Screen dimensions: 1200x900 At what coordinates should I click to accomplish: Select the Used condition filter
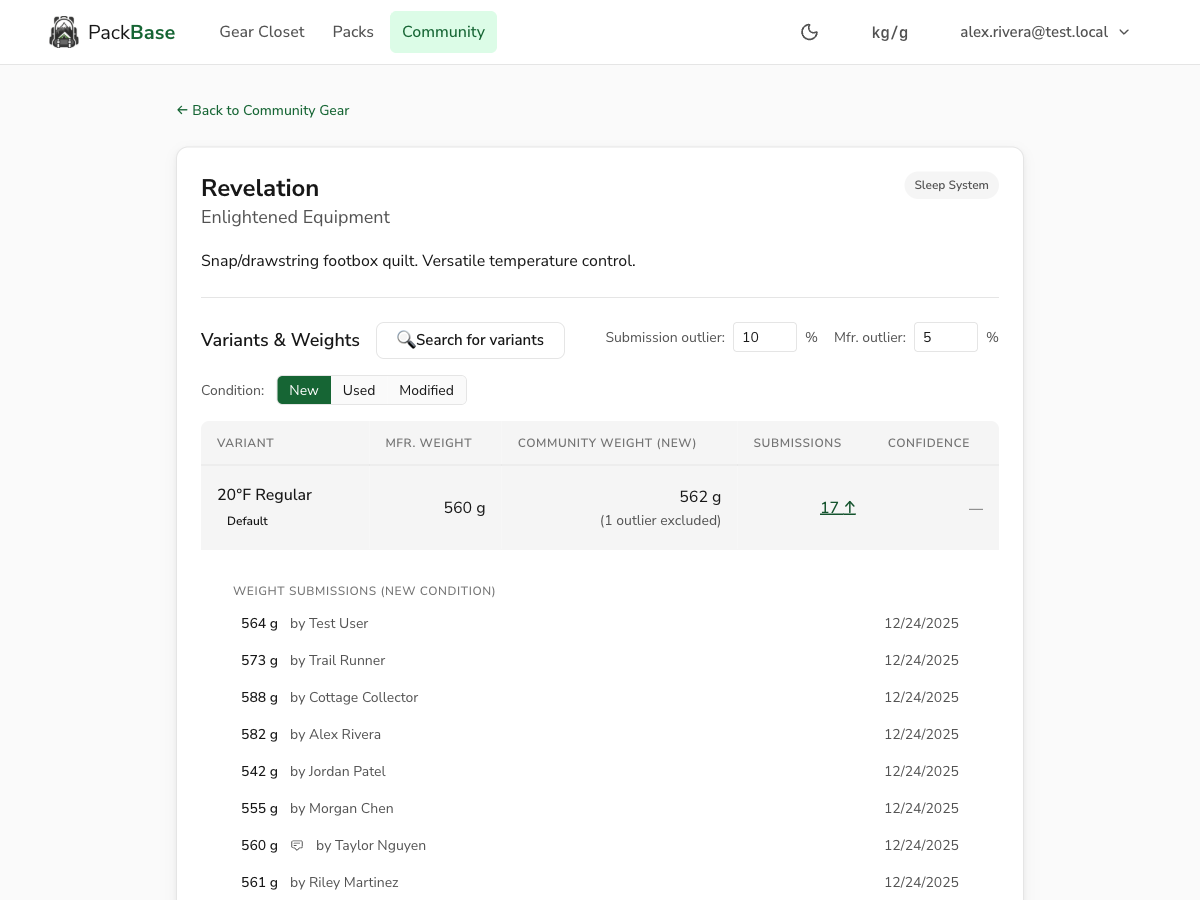[359, 390]
